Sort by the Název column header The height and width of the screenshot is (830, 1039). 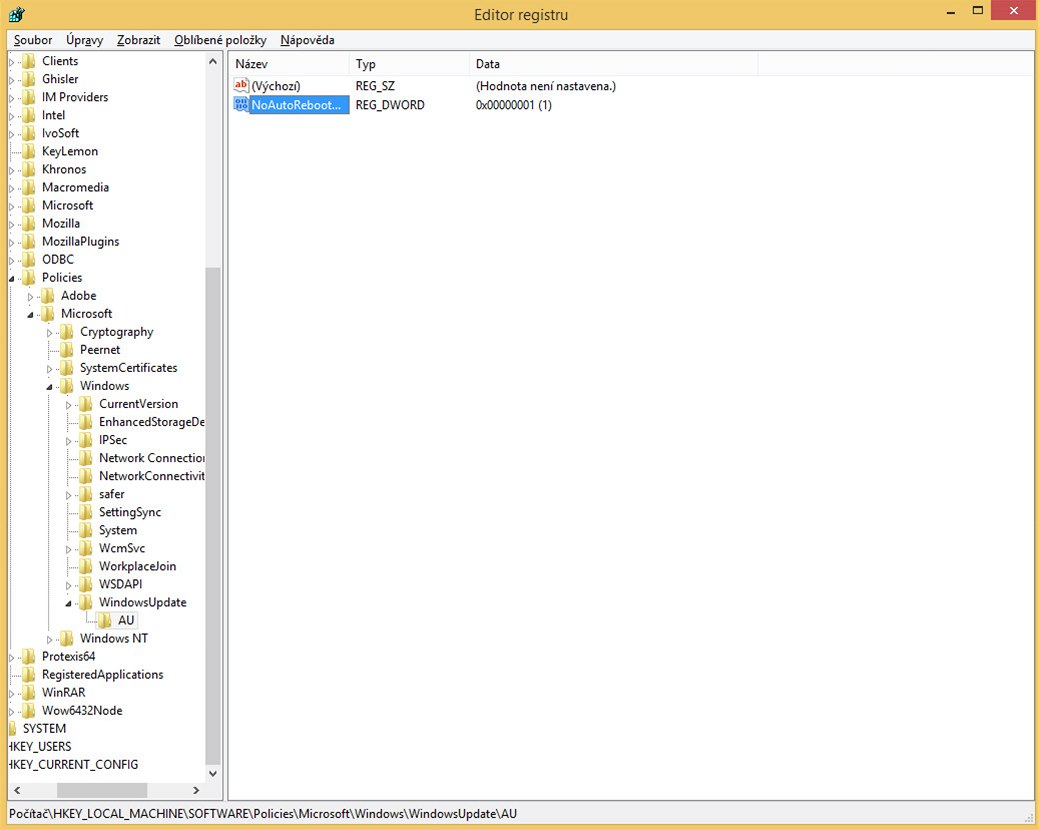click(x=290, y=64)
